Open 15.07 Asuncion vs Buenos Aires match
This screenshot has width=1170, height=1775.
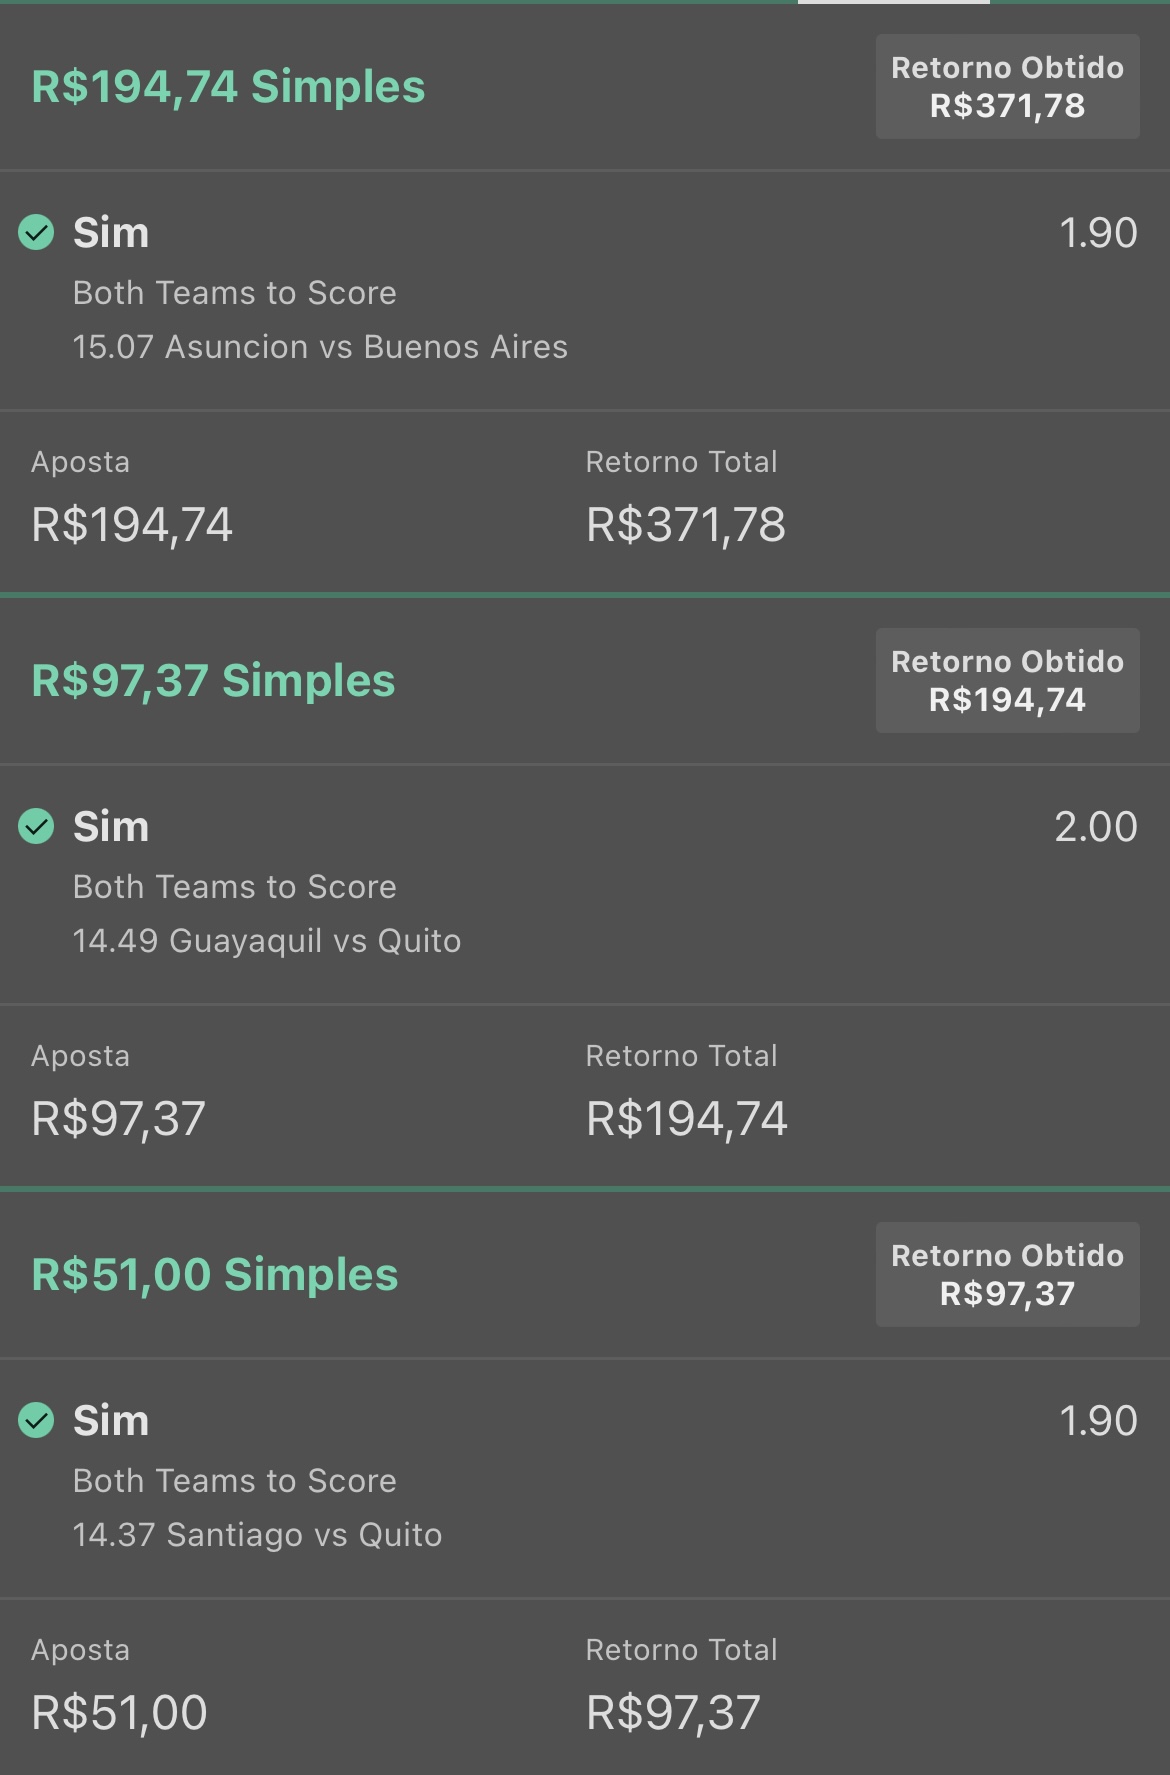tap(320, 347)
